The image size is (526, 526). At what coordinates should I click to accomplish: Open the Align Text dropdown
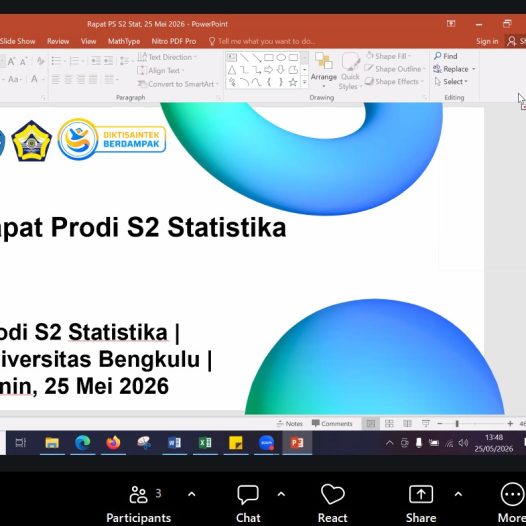(161, 70)
